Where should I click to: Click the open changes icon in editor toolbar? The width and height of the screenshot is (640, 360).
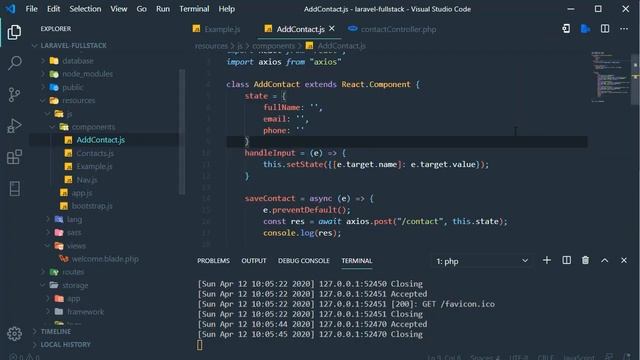(x=566, y=29)
